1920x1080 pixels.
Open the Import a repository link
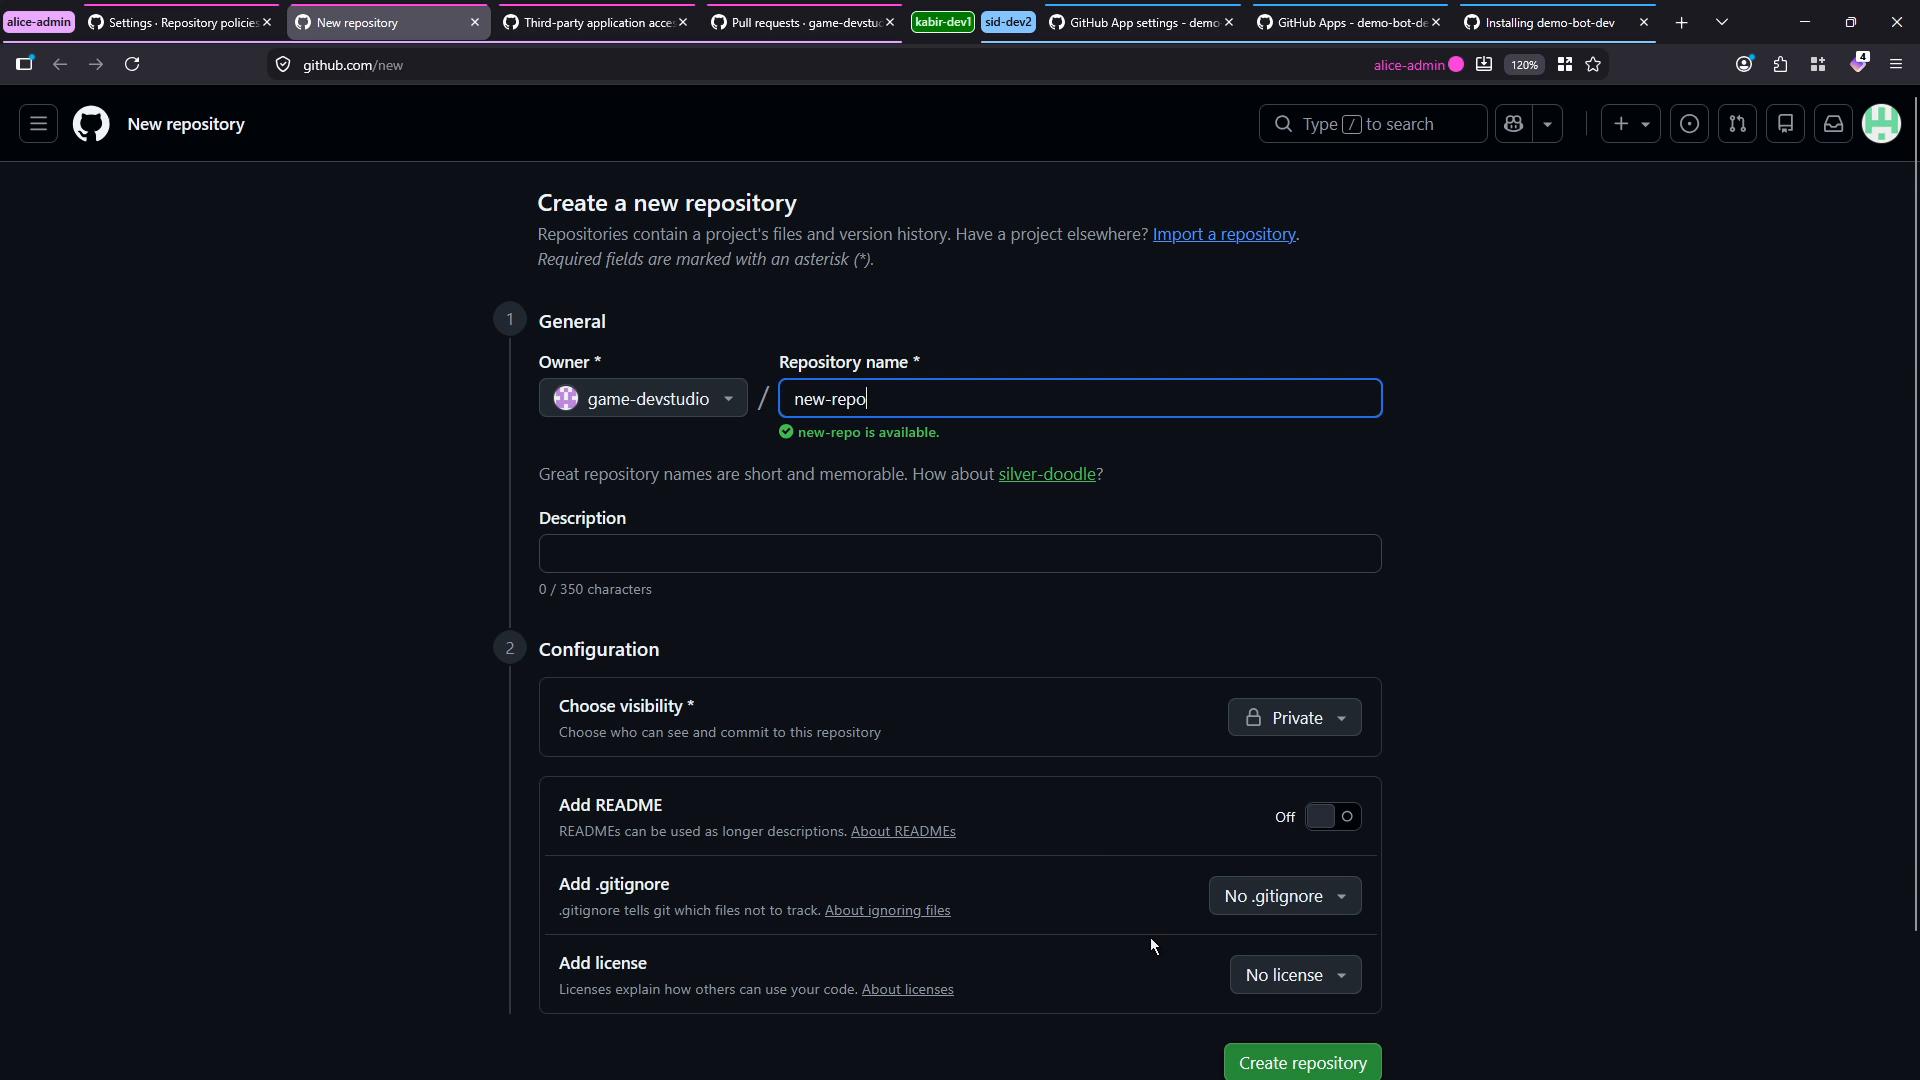pos(1224,234)
